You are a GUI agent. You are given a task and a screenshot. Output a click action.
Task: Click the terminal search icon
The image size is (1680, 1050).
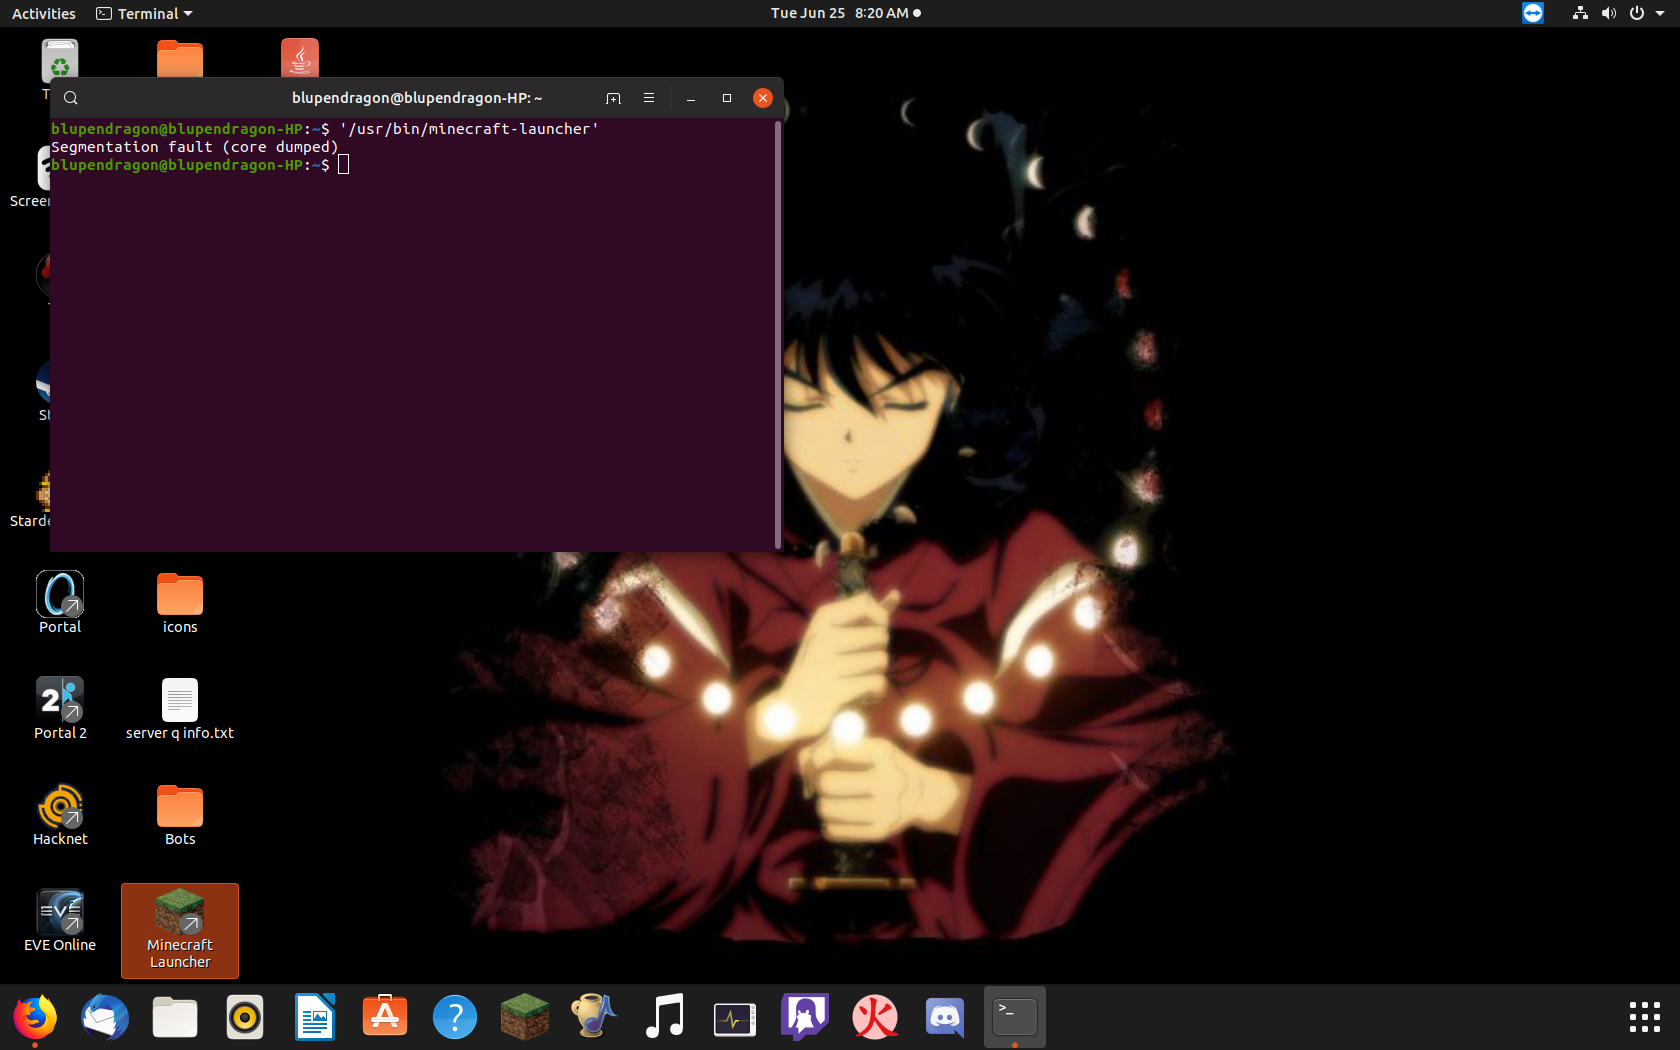(x=71, y=98)
